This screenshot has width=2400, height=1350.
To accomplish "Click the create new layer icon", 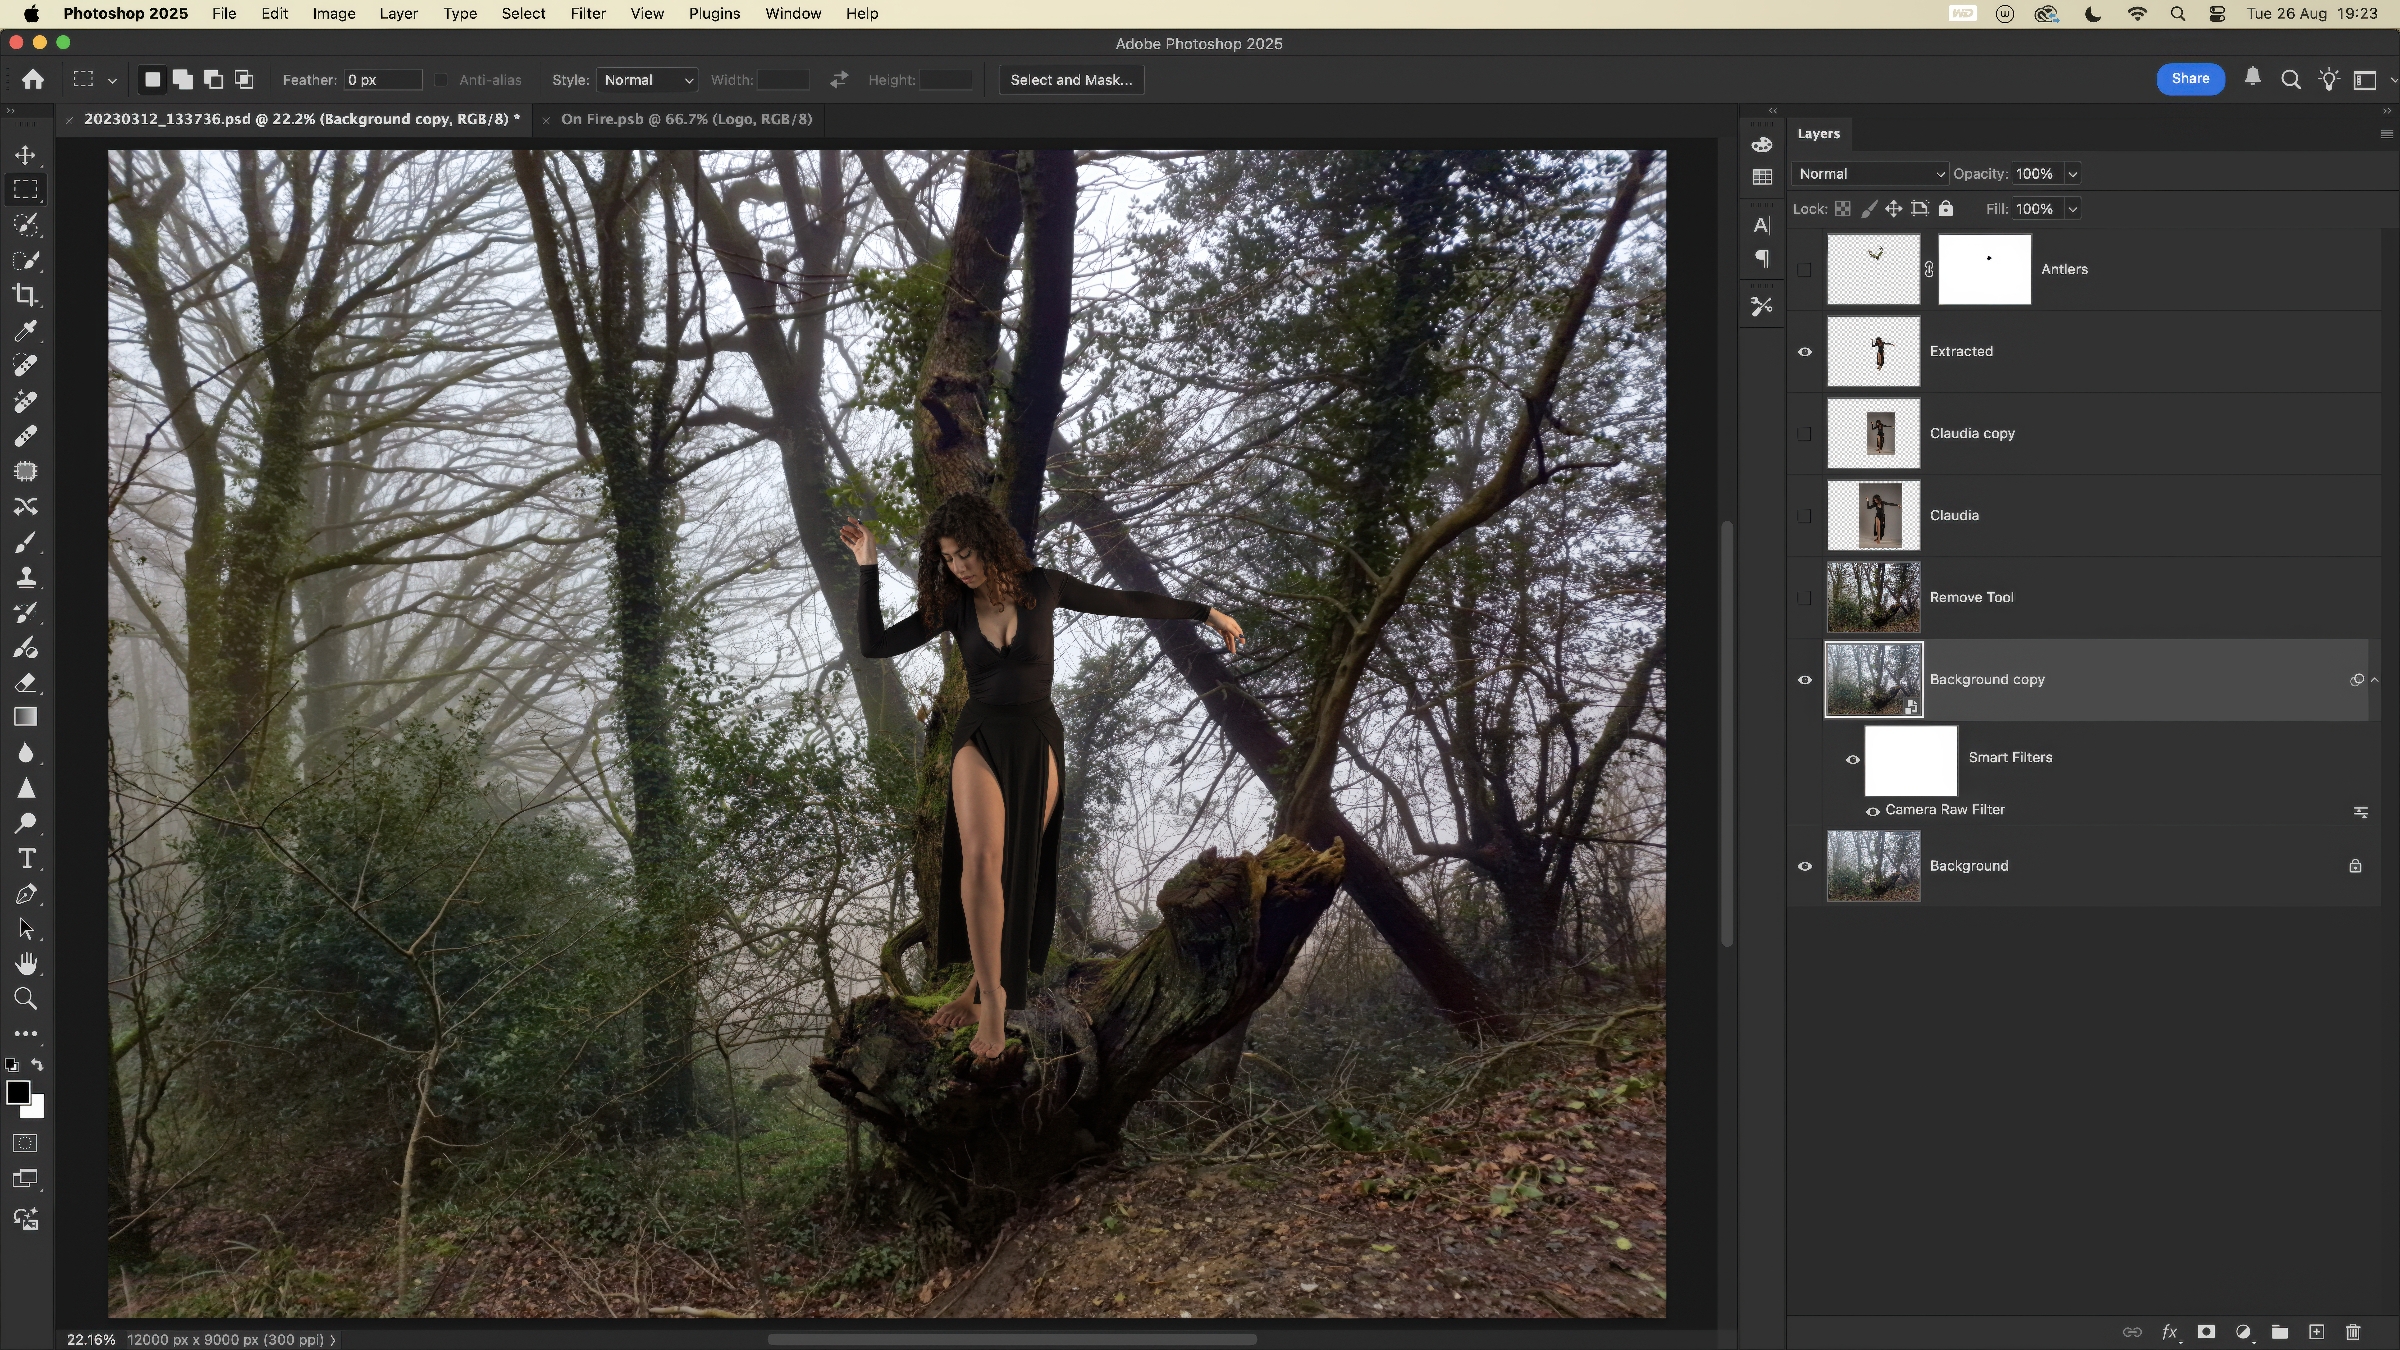I will click(x=2316, y=1332).
